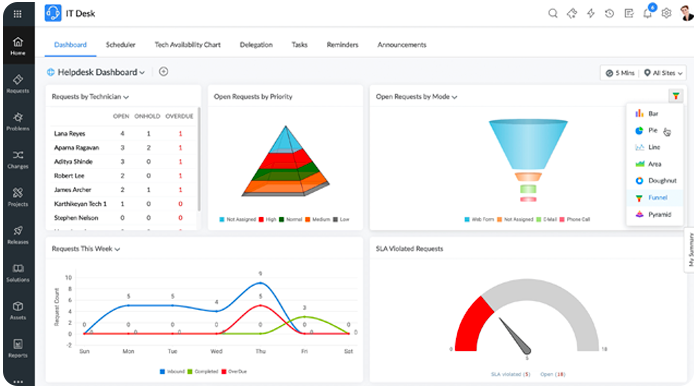Open the Announcements tab
Viewport: 700px width, 389px height.
(x=402, y=45)
